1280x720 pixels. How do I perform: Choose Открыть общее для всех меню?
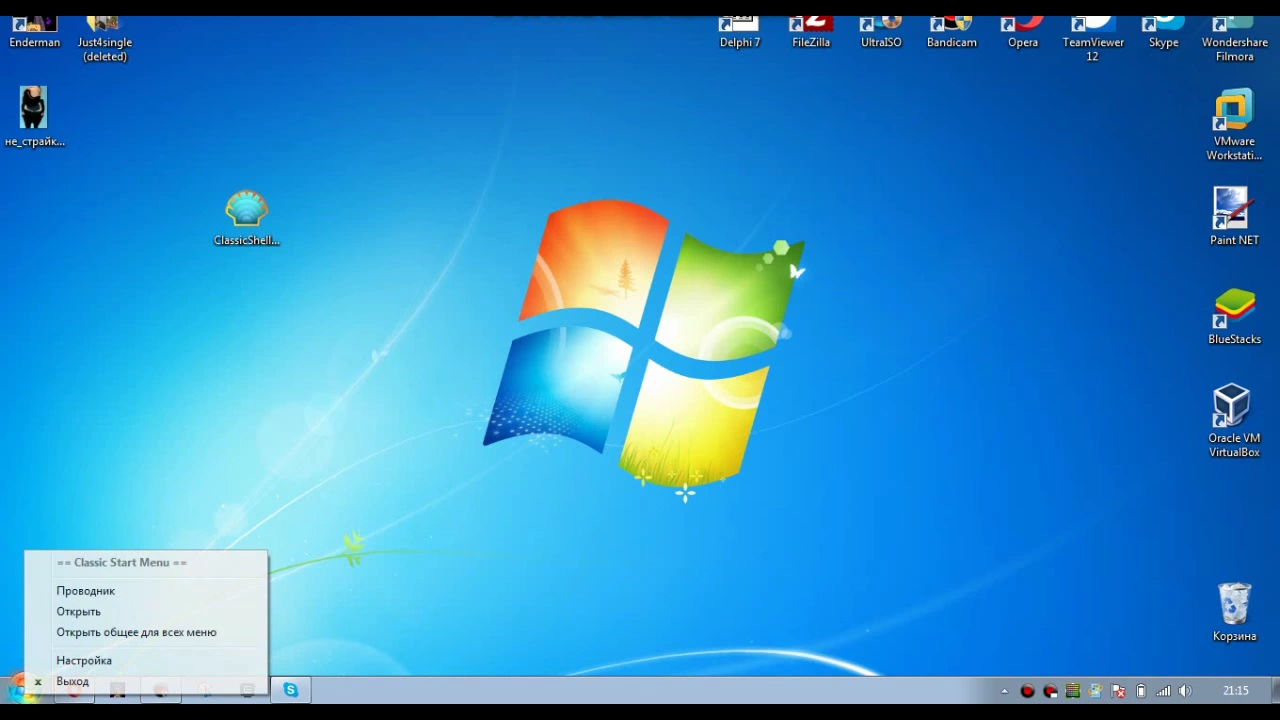[x=146, y=633]
